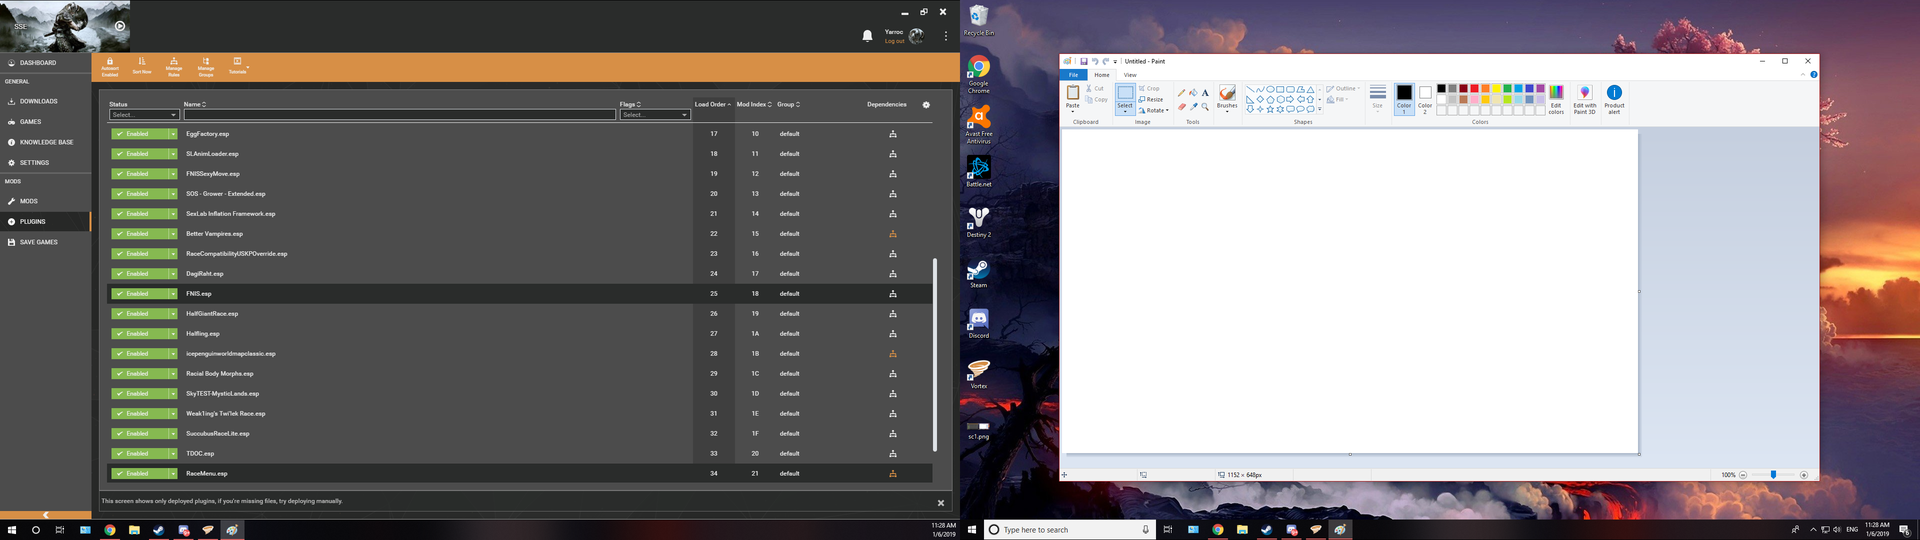Toggle Enabled status for EggFactory.esp
1920x540 pixels.
tap(139, 134)
